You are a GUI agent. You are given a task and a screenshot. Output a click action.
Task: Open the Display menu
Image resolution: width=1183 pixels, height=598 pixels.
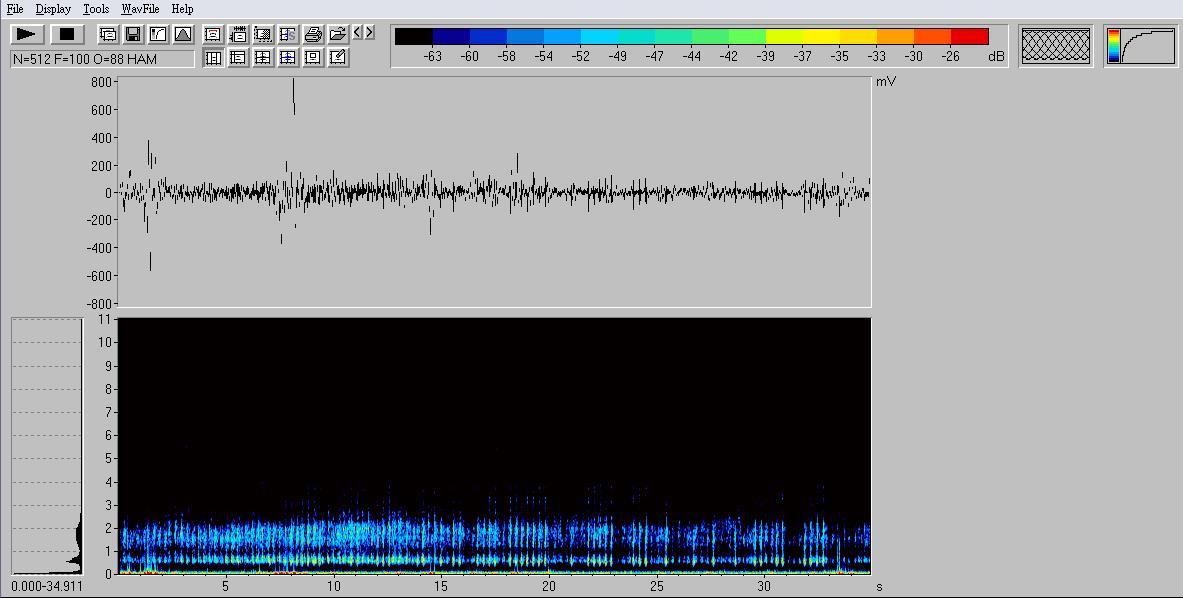pos(53,9)
